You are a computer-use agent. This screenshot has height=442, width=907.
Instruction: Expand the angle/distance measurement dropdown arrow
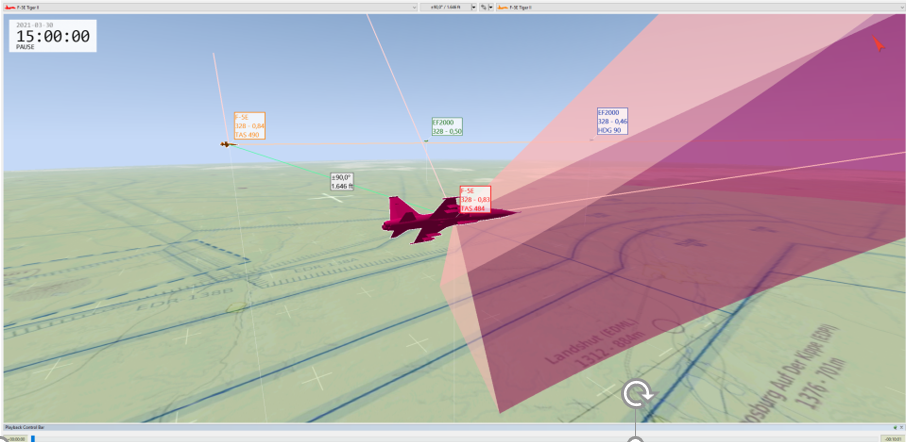click(x=473, y=6)
